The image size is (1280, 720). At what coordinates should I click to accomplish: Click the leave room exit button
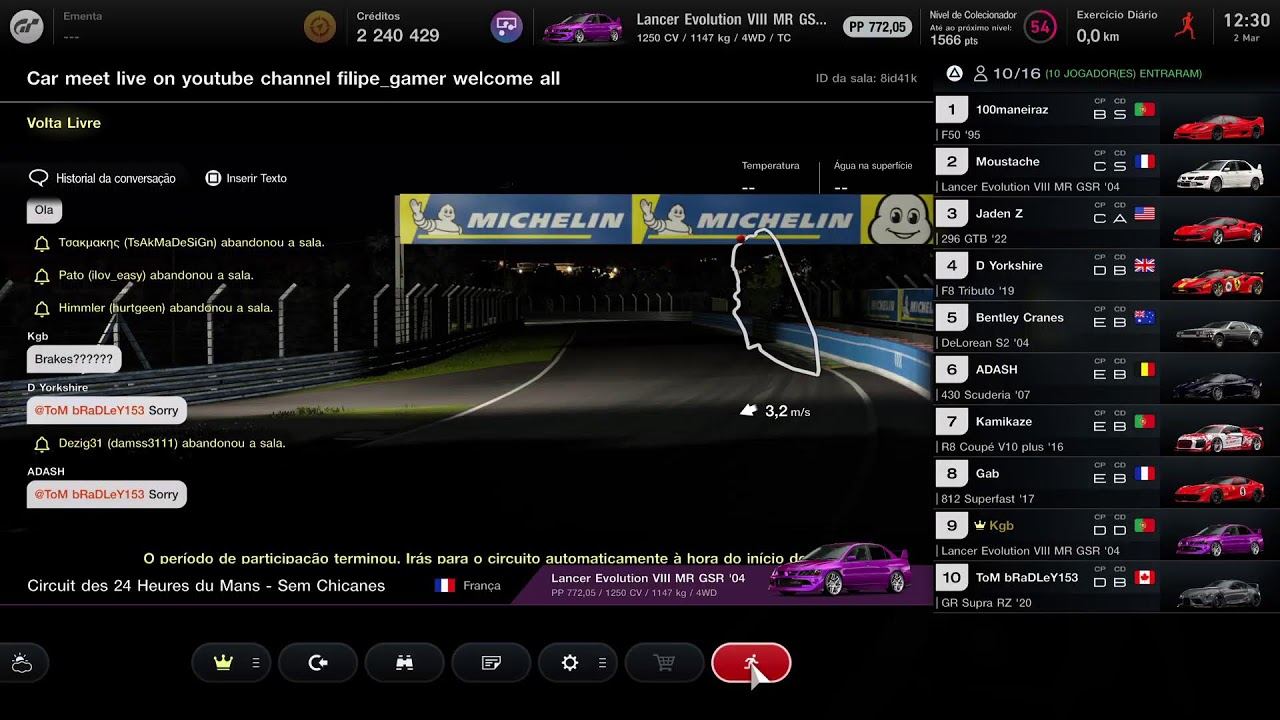[x=318, y=663]
